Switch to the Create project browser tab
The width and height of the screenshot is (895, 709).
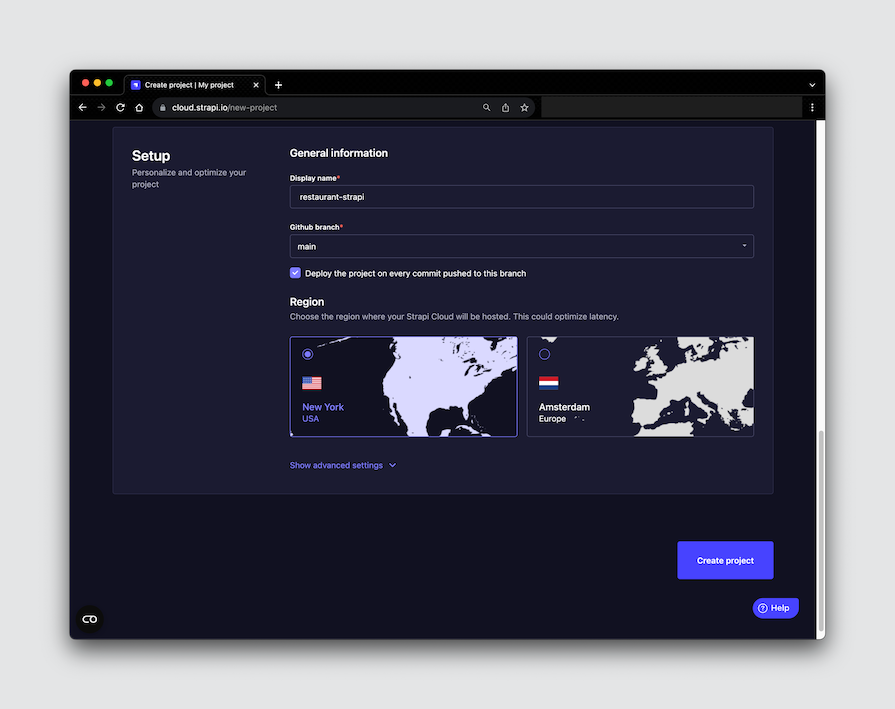pyautogui.click(x=192, y=84)
